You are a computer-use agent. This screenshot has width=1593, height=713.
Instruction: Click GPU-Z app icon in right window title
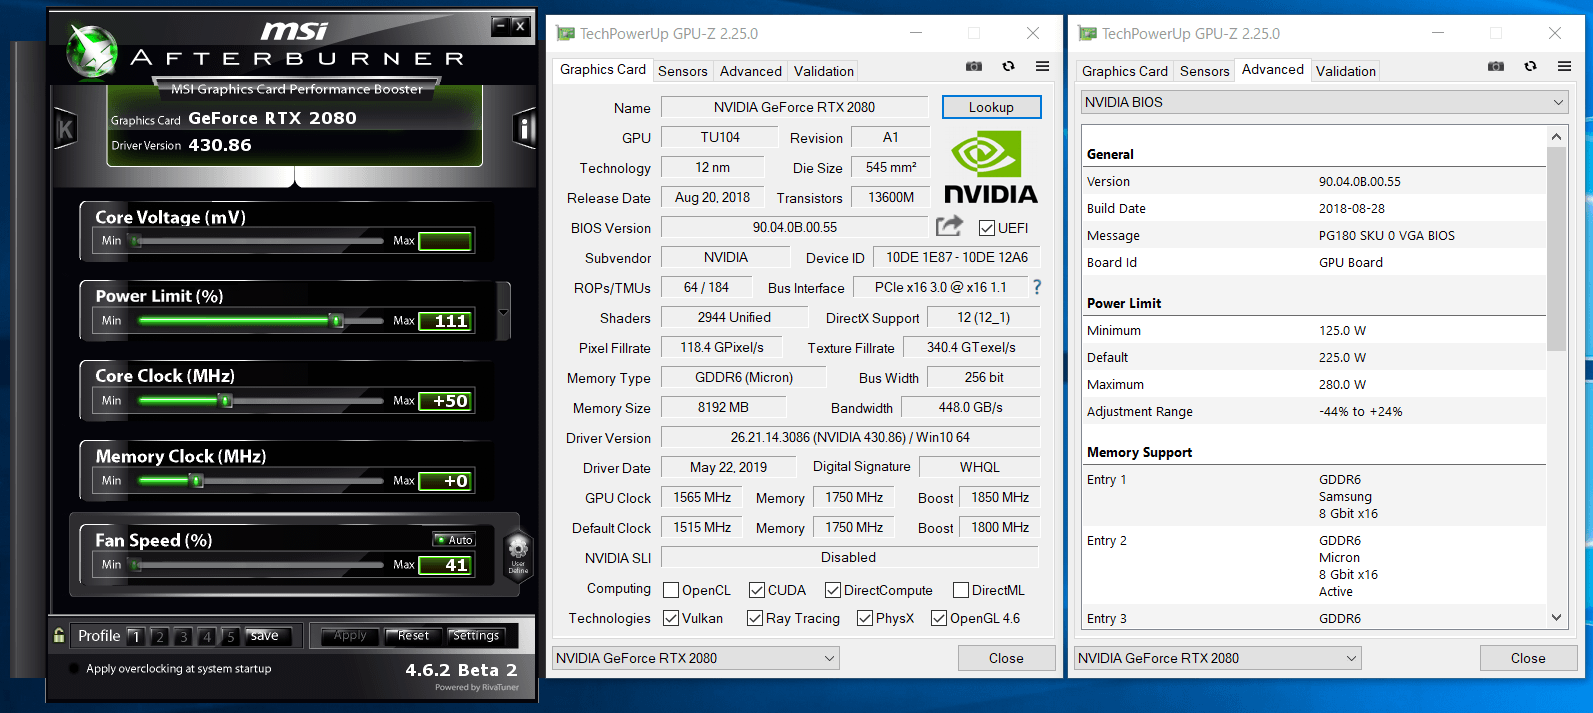(1088, 33)
